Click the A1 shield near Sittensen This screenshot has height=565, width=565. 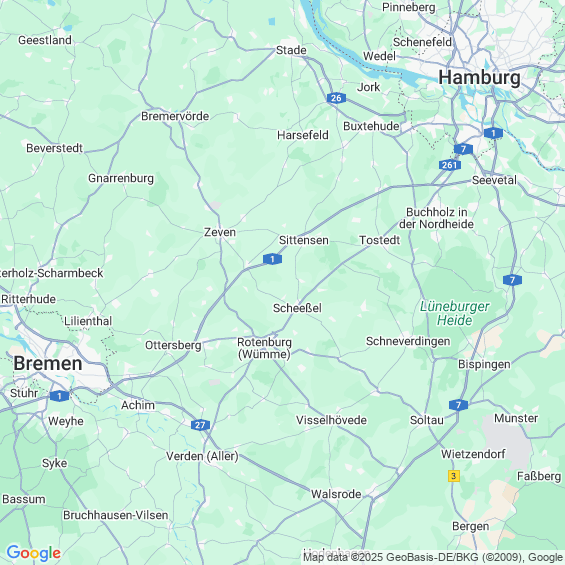pyautogui.click(x=272, y=259)
